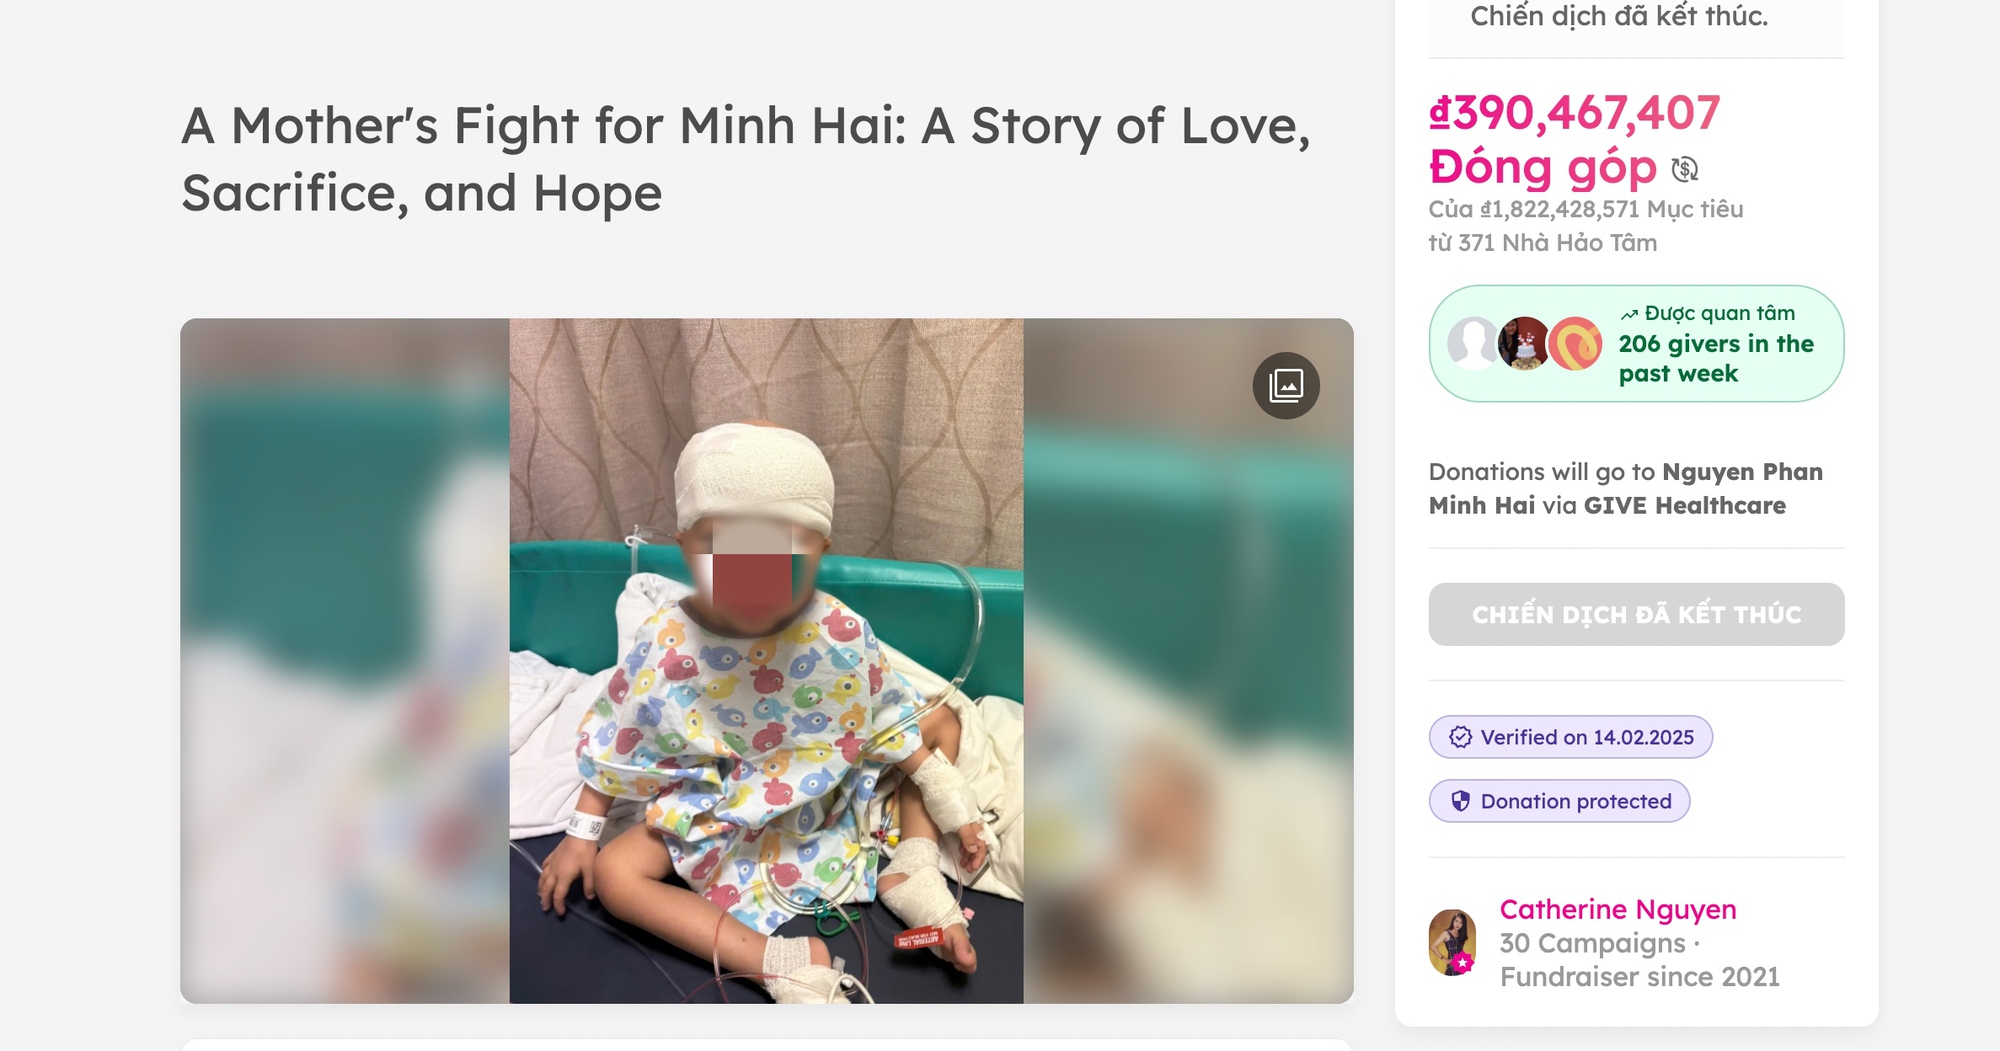
Task: Open Catherine Nguyen's profile picture
Action: pyautogui.click(x=1452, y=940)
